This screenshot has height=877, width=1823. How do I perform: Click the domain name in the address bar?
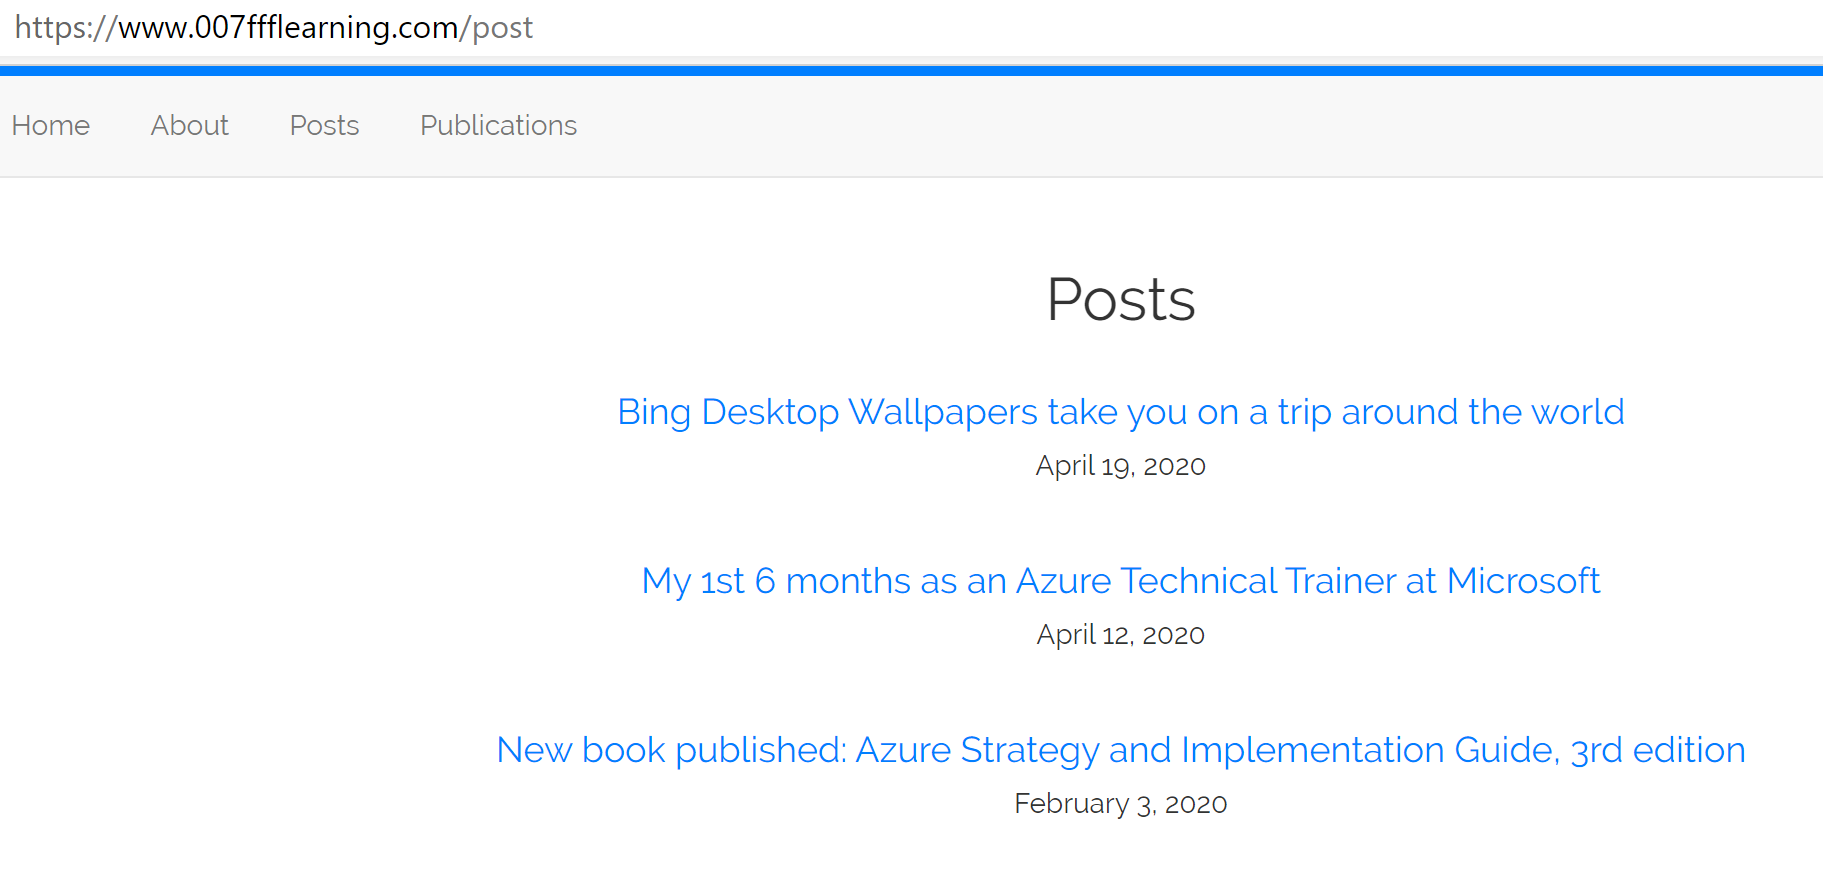288,27
